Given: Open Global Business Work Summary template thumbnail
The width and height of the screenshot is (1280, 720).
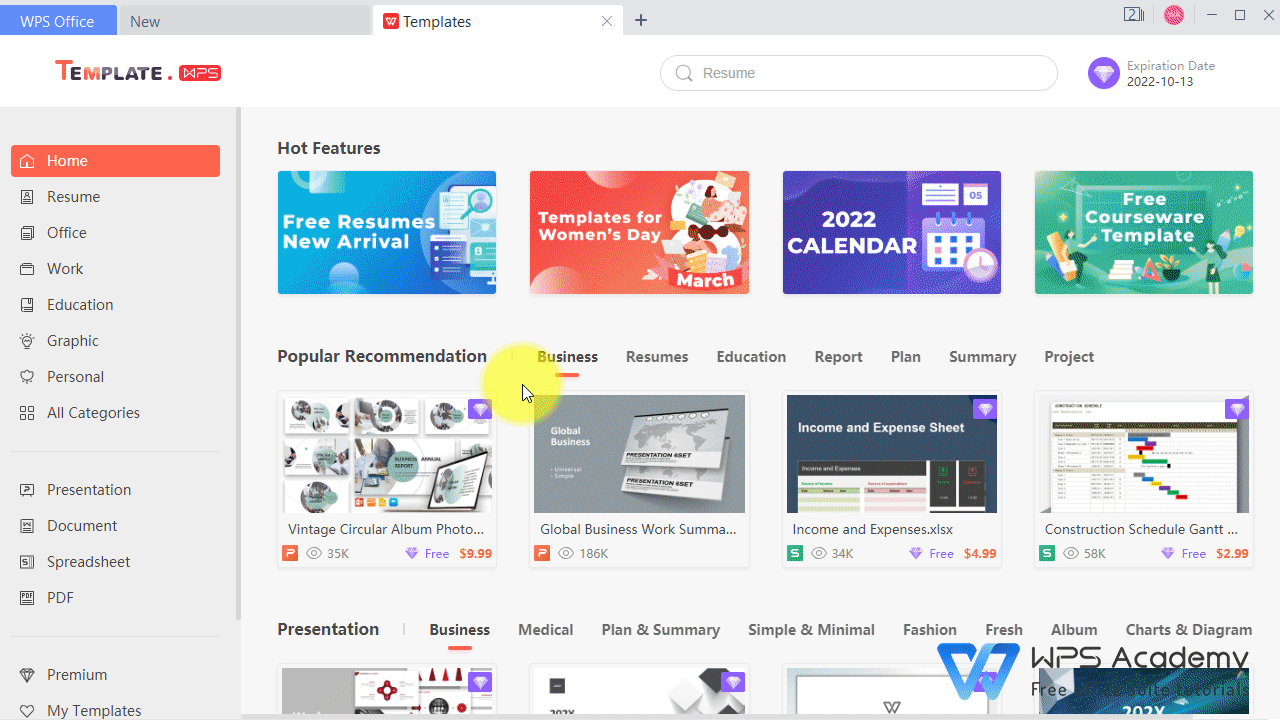Looking at the screenshot, I should tap(639, 453).
